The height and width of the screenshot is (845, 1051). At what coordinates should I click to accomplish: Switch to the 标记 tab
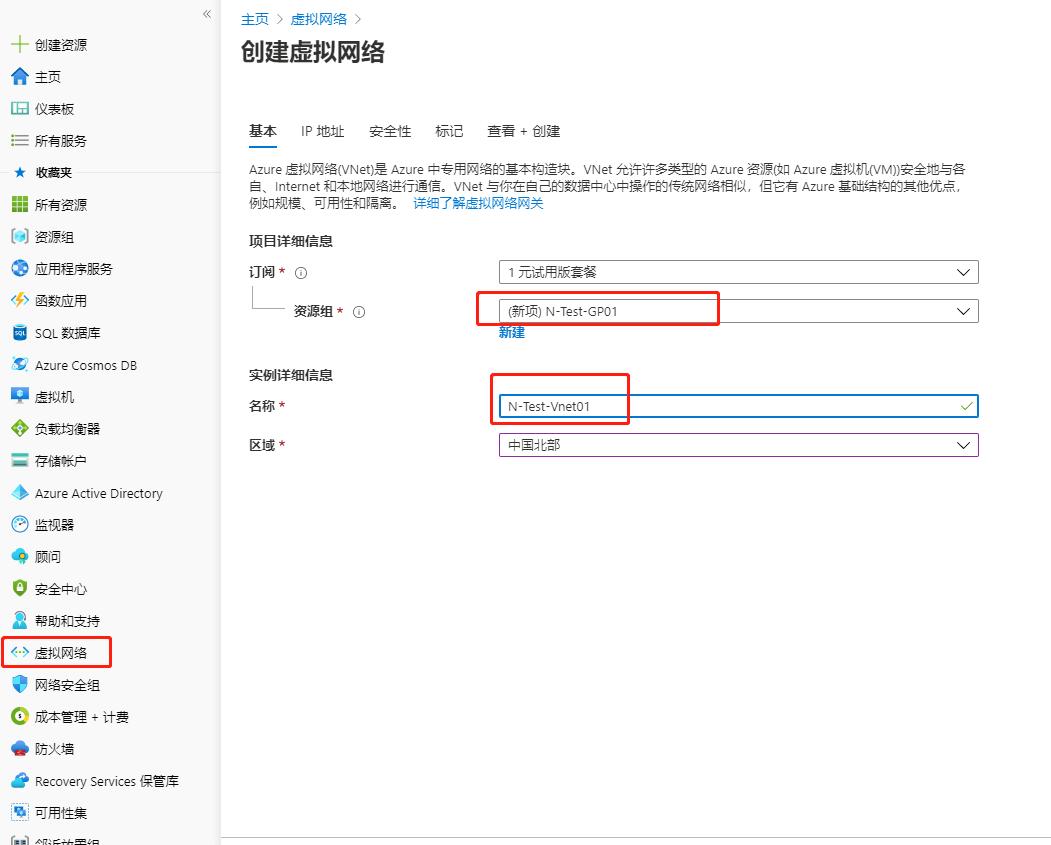pos(449,131)
